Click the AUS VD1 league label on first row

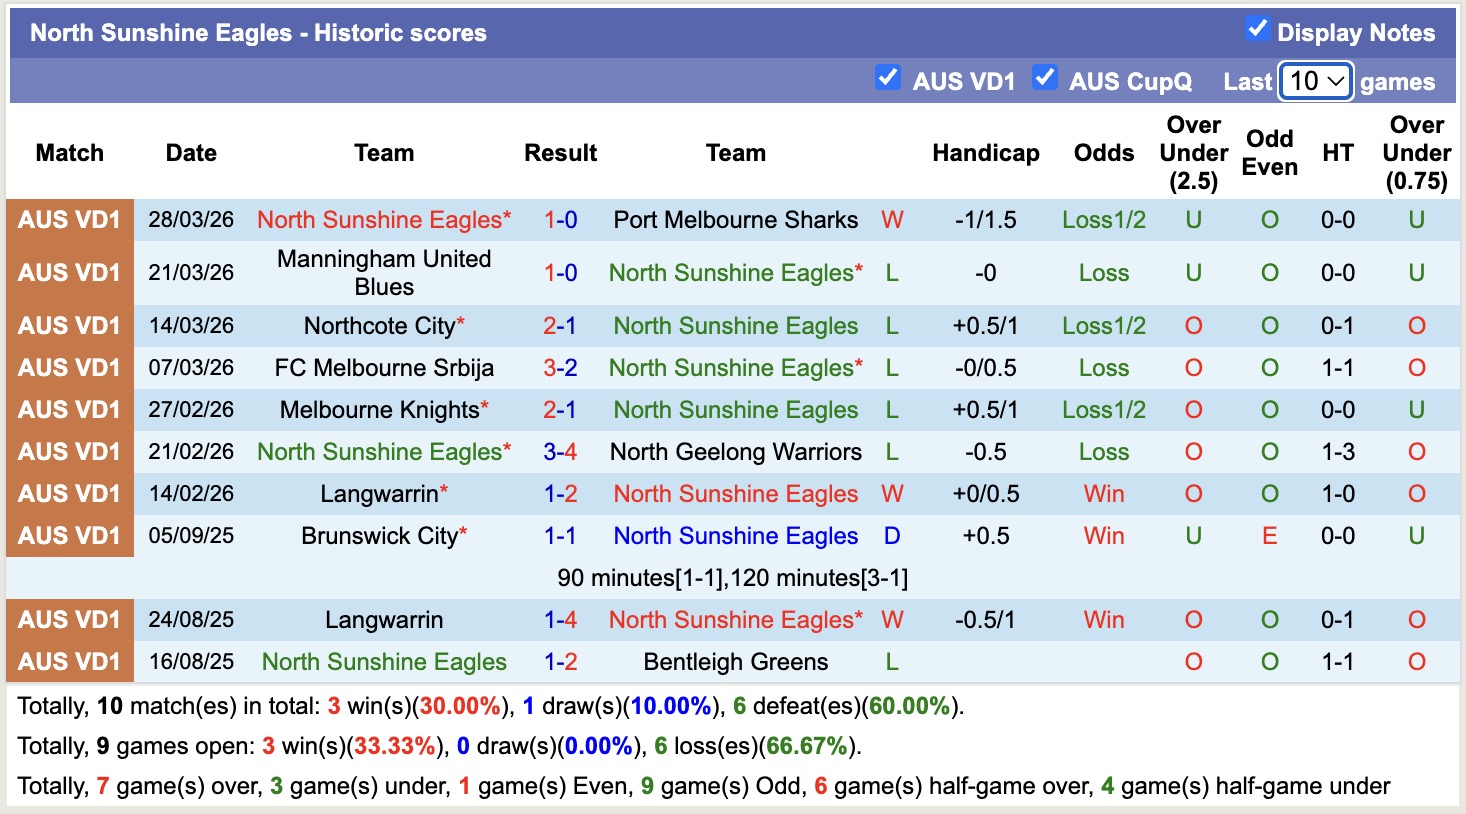pos(69,219)
